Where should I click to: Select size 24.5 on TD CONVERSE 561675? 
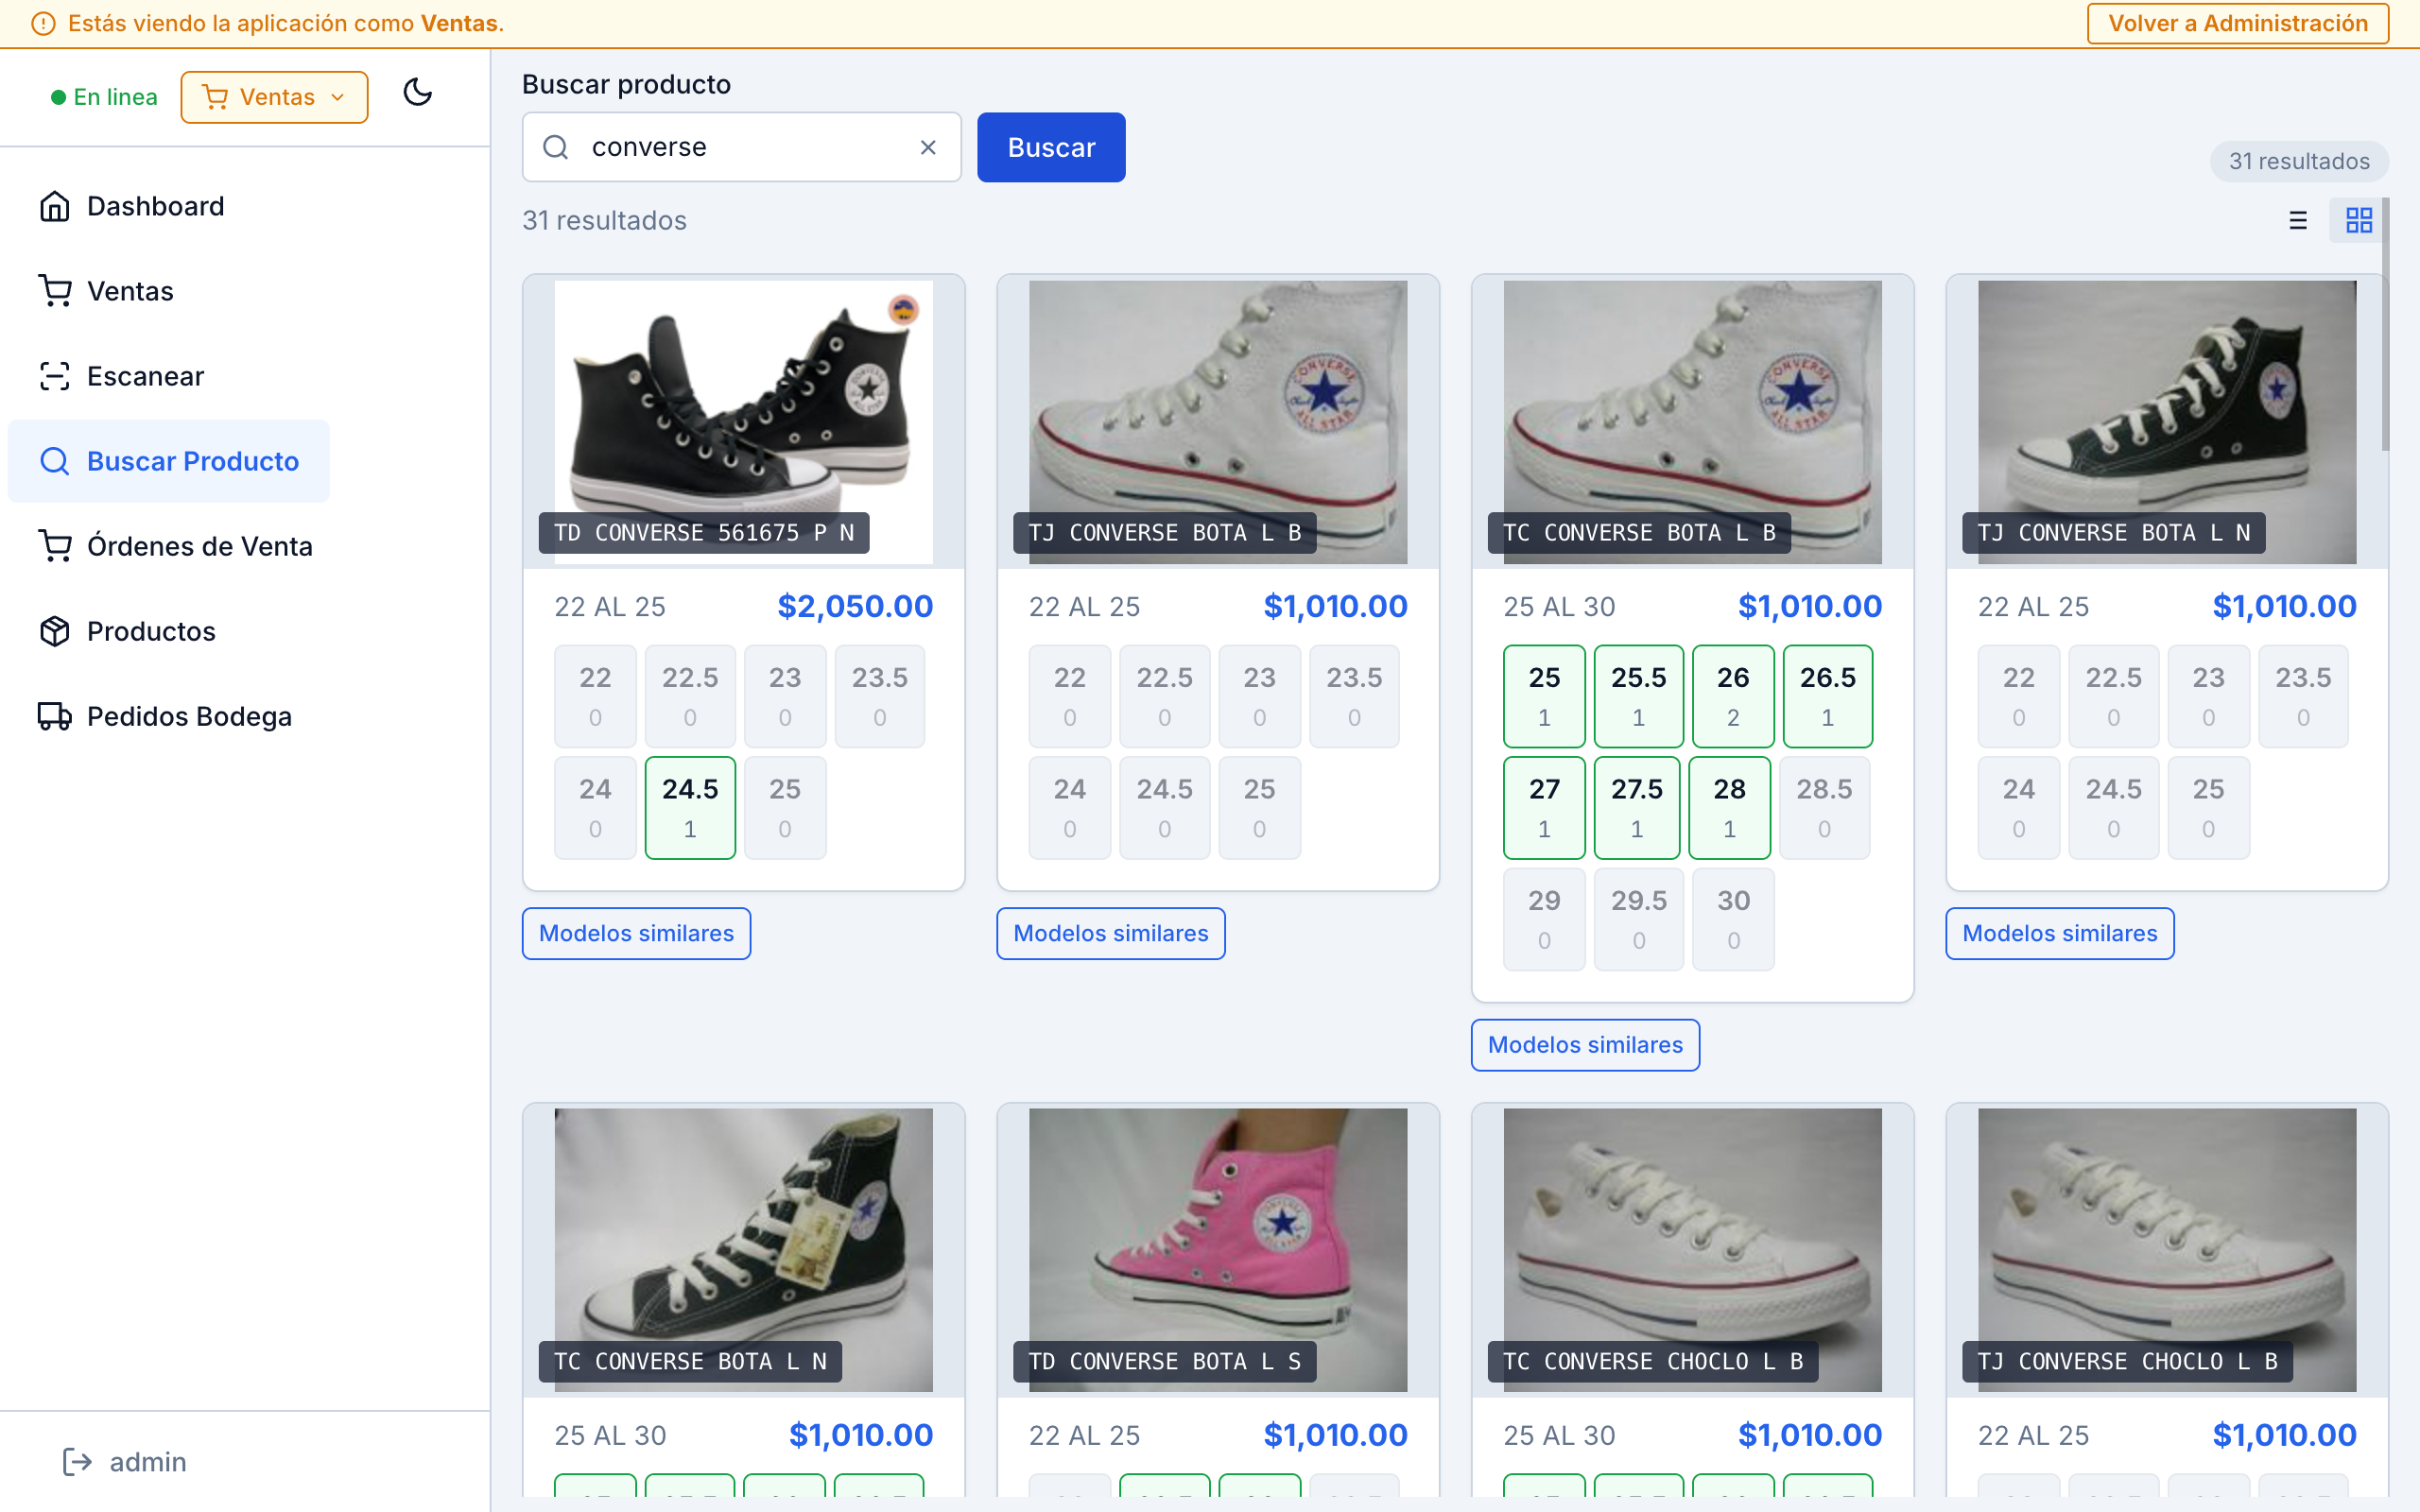click(x=689, y=807)
